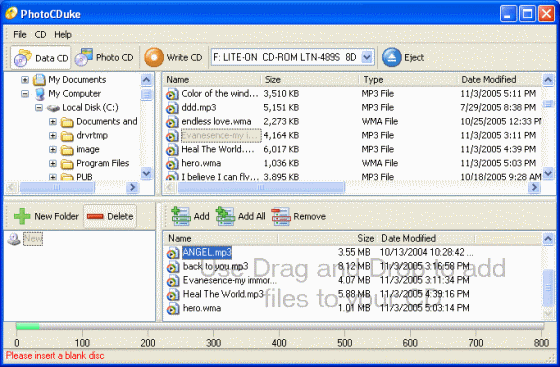
Task: Click source file list scroll right arrow
Action: click(x=534, y=187)
